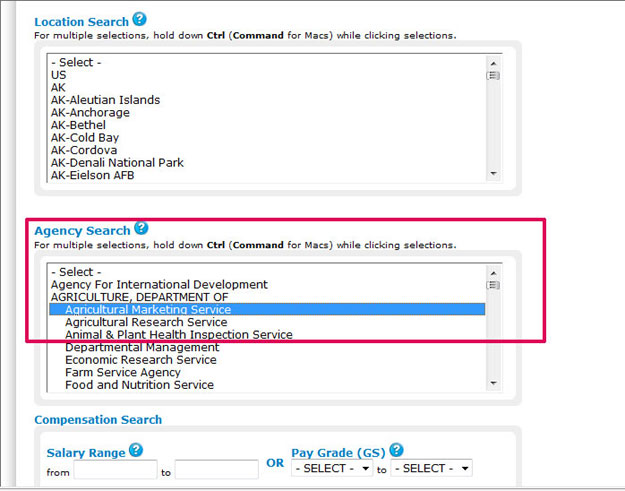Click the location list scroll-down arrow

493,173
